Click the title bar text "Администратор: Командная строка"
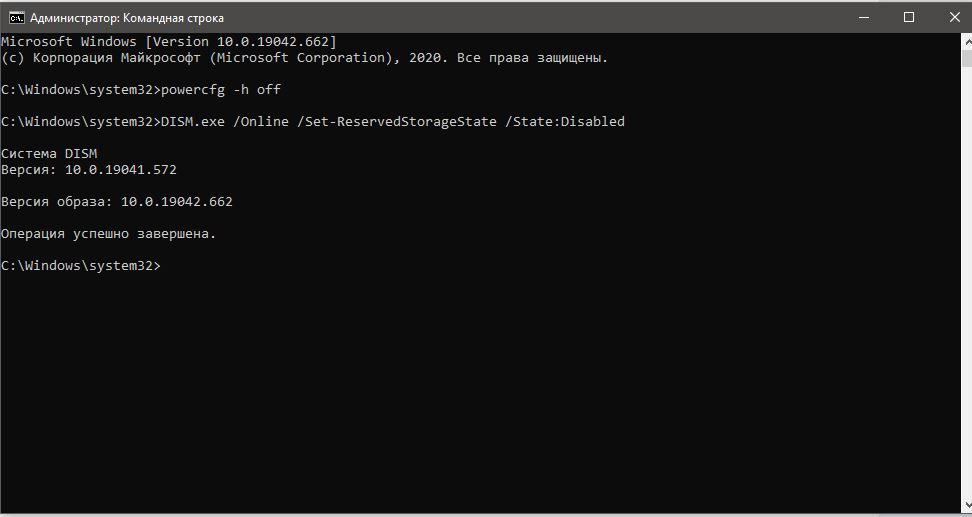The height and width of the screenshot is (517, 972). (x=128, y=18)
